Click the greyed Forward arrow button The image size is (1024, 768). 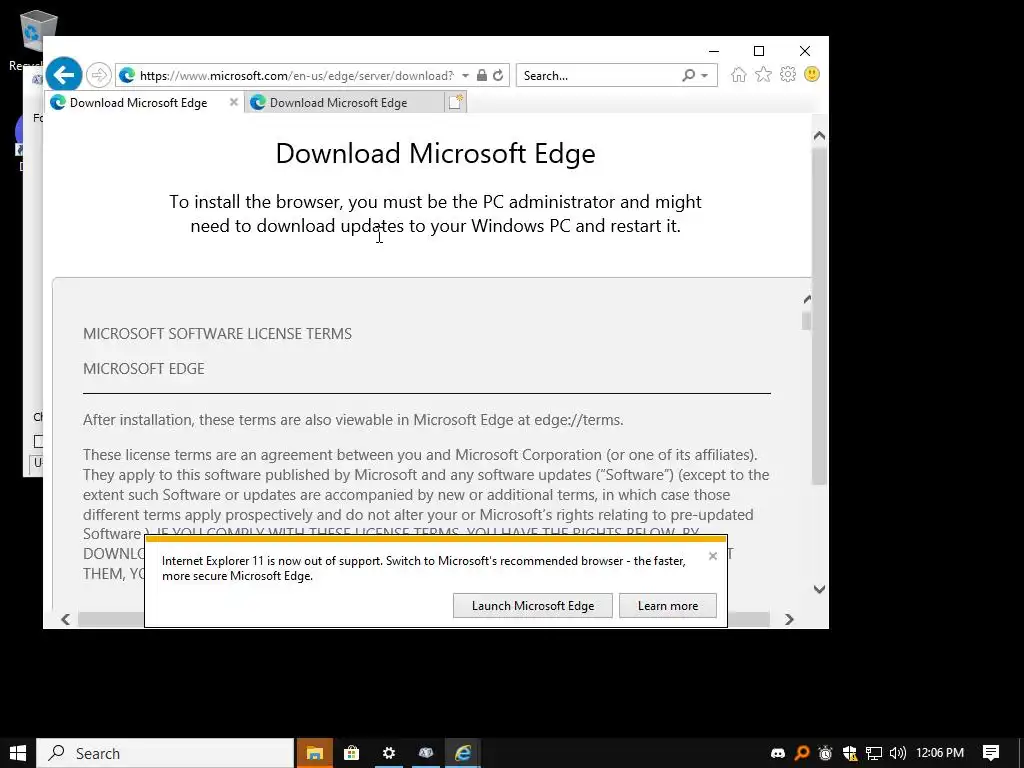coord(99,75)
